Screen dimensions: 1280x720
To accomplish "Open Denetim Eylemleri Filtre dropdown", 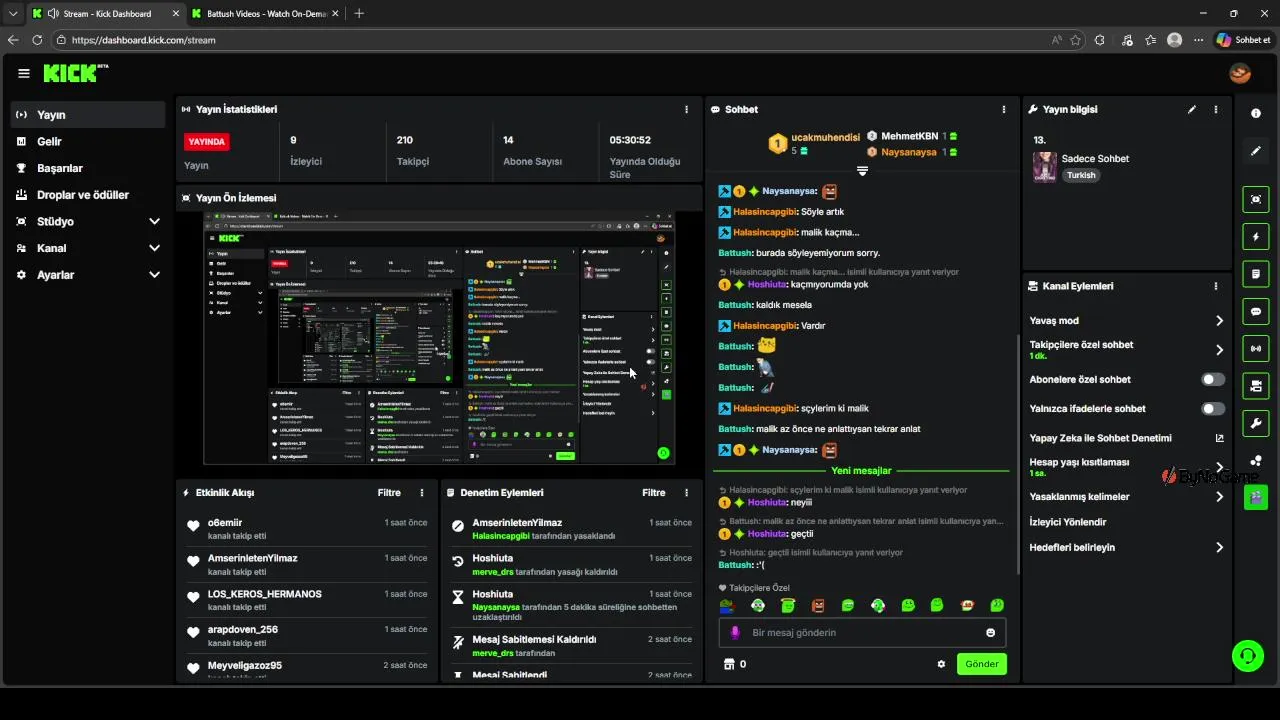I will tap(653, 493).
